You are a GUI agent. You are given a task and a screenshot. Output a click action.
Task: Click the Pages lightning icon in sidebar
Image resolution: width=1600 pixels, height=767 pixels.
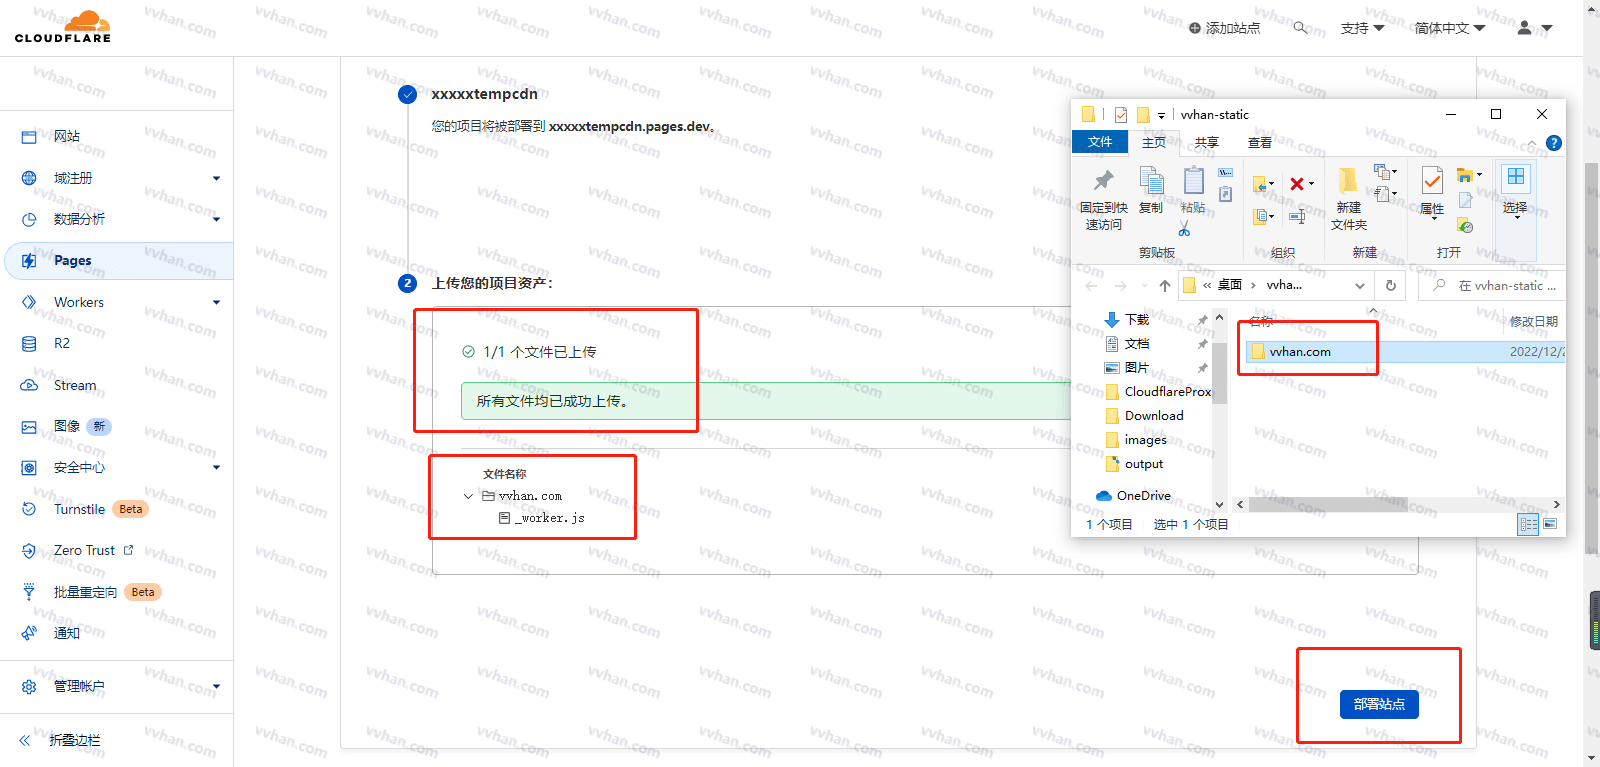point(29,261)
